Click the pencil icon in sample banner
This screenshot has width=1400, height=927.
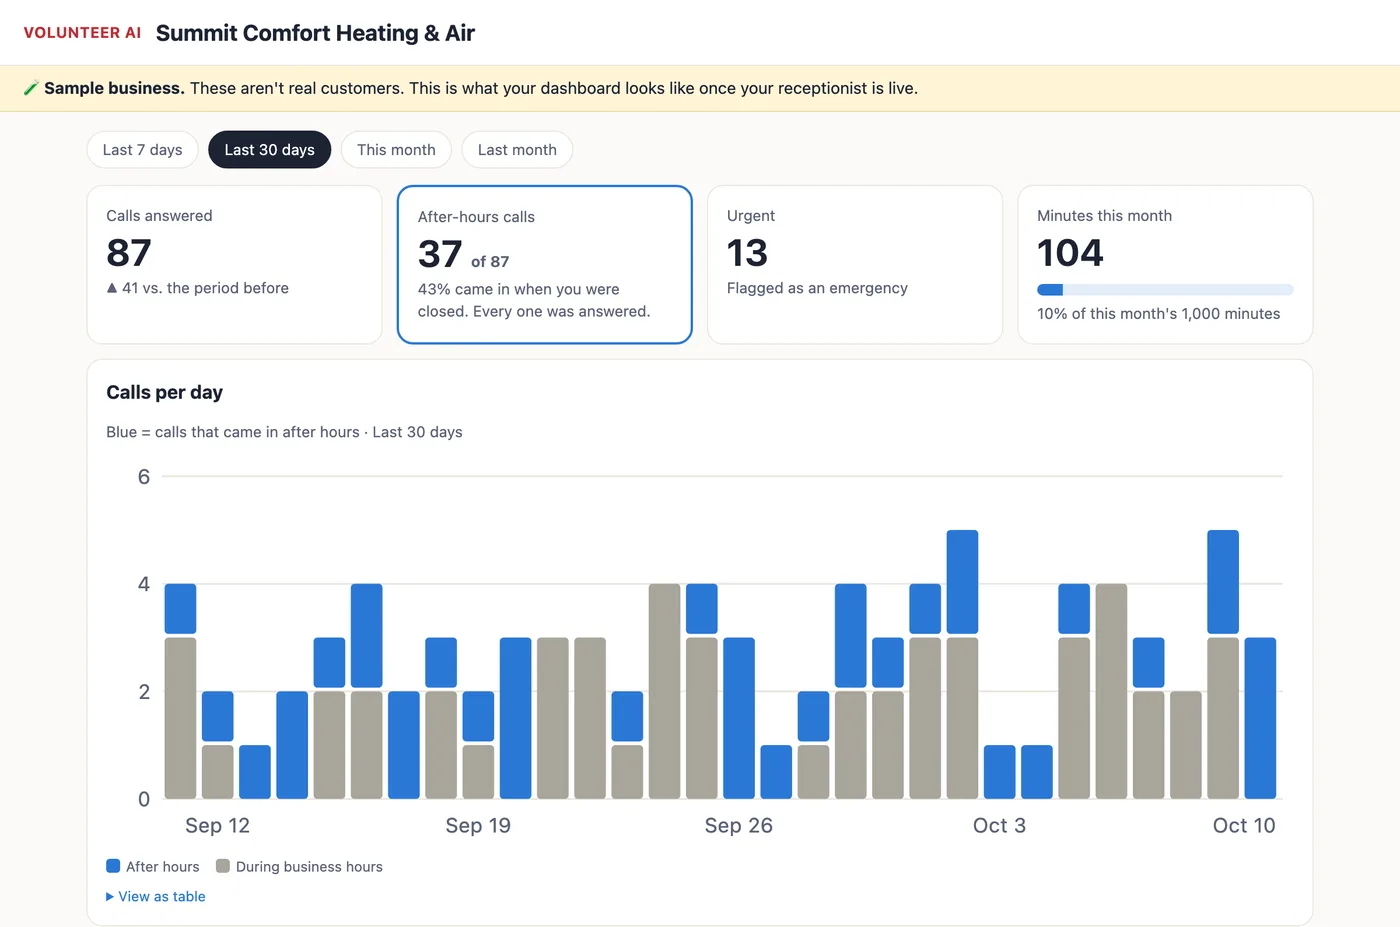click(31, 88)
